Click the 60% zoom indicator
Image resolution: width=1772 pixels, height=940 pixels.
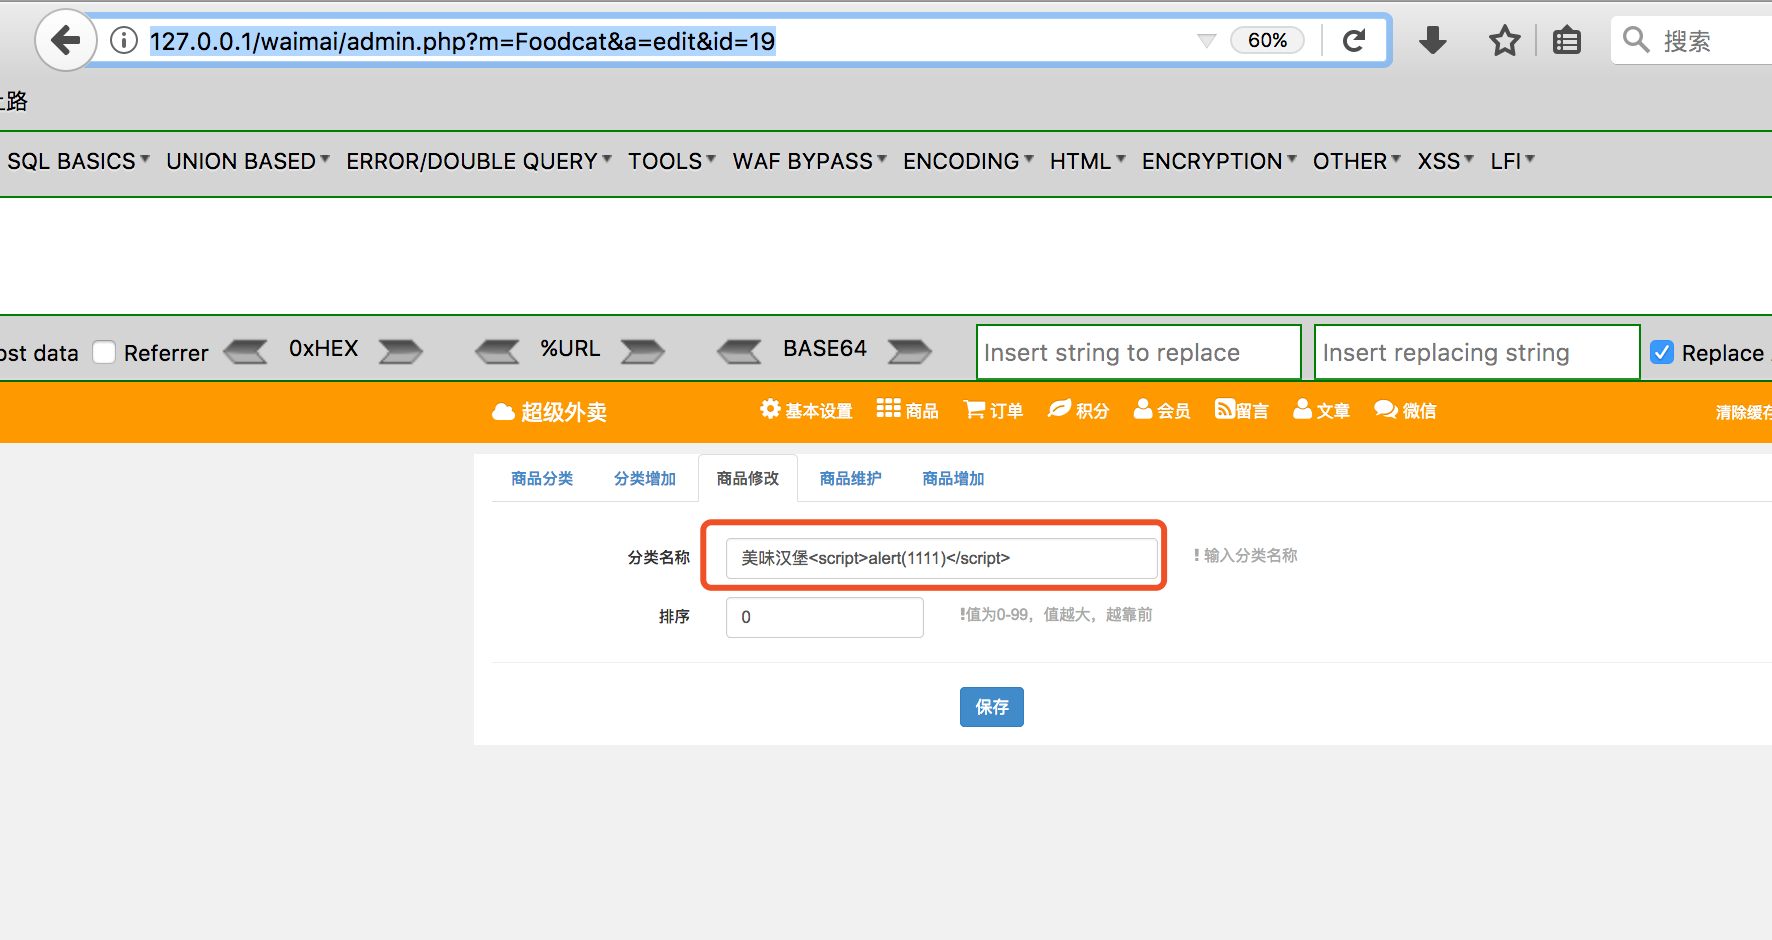(1267, 40)
